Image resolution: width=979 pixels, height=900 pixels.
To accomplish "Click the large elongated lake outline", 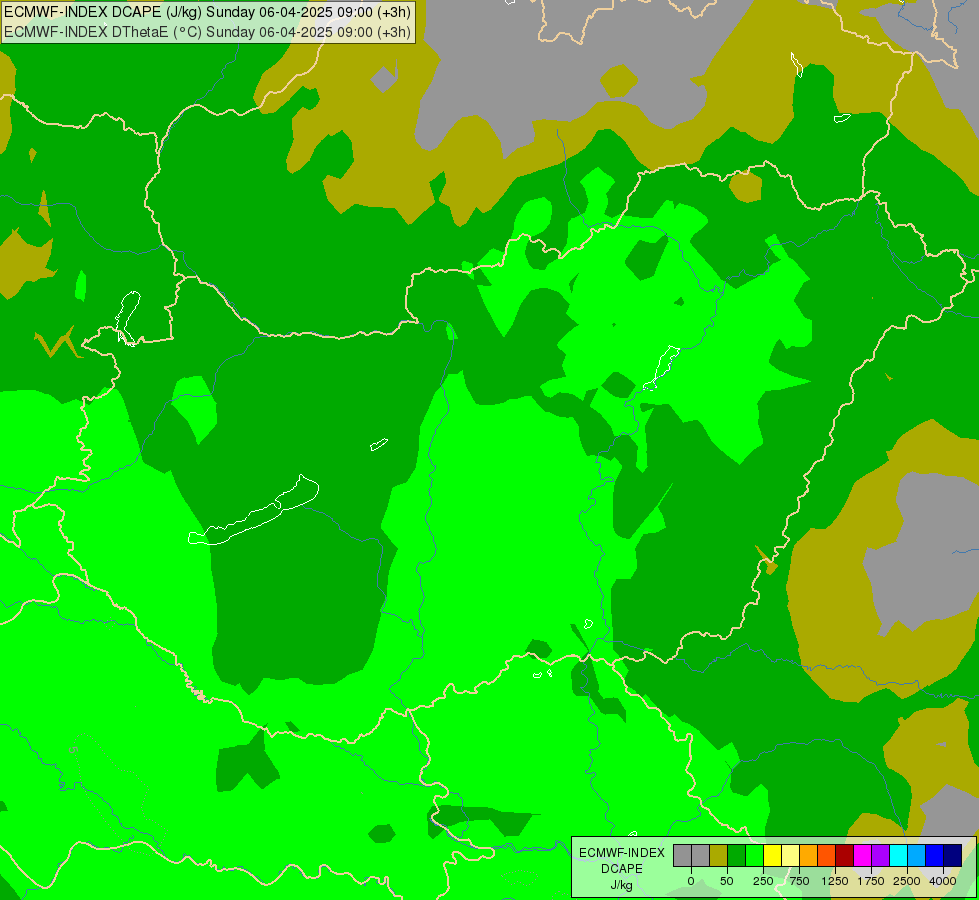I will tap(253, 511).
